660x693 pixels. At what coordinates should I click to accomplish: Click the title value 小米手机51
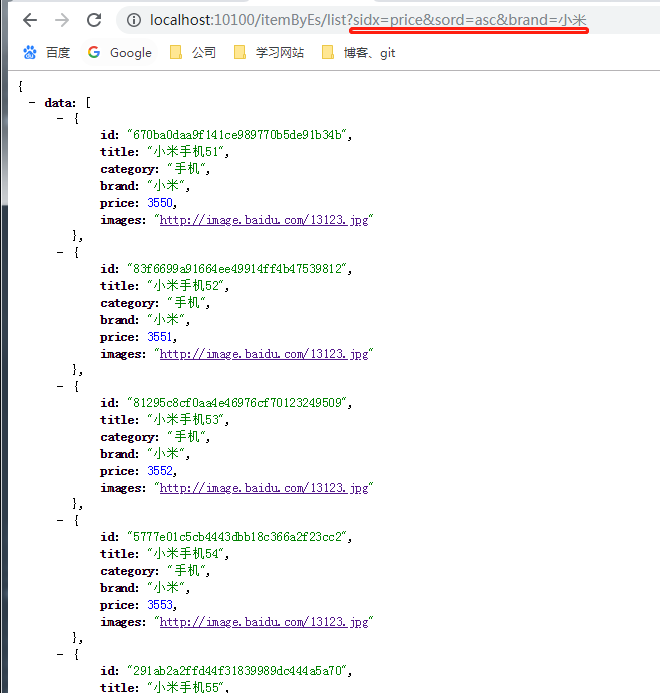point(186,152)
